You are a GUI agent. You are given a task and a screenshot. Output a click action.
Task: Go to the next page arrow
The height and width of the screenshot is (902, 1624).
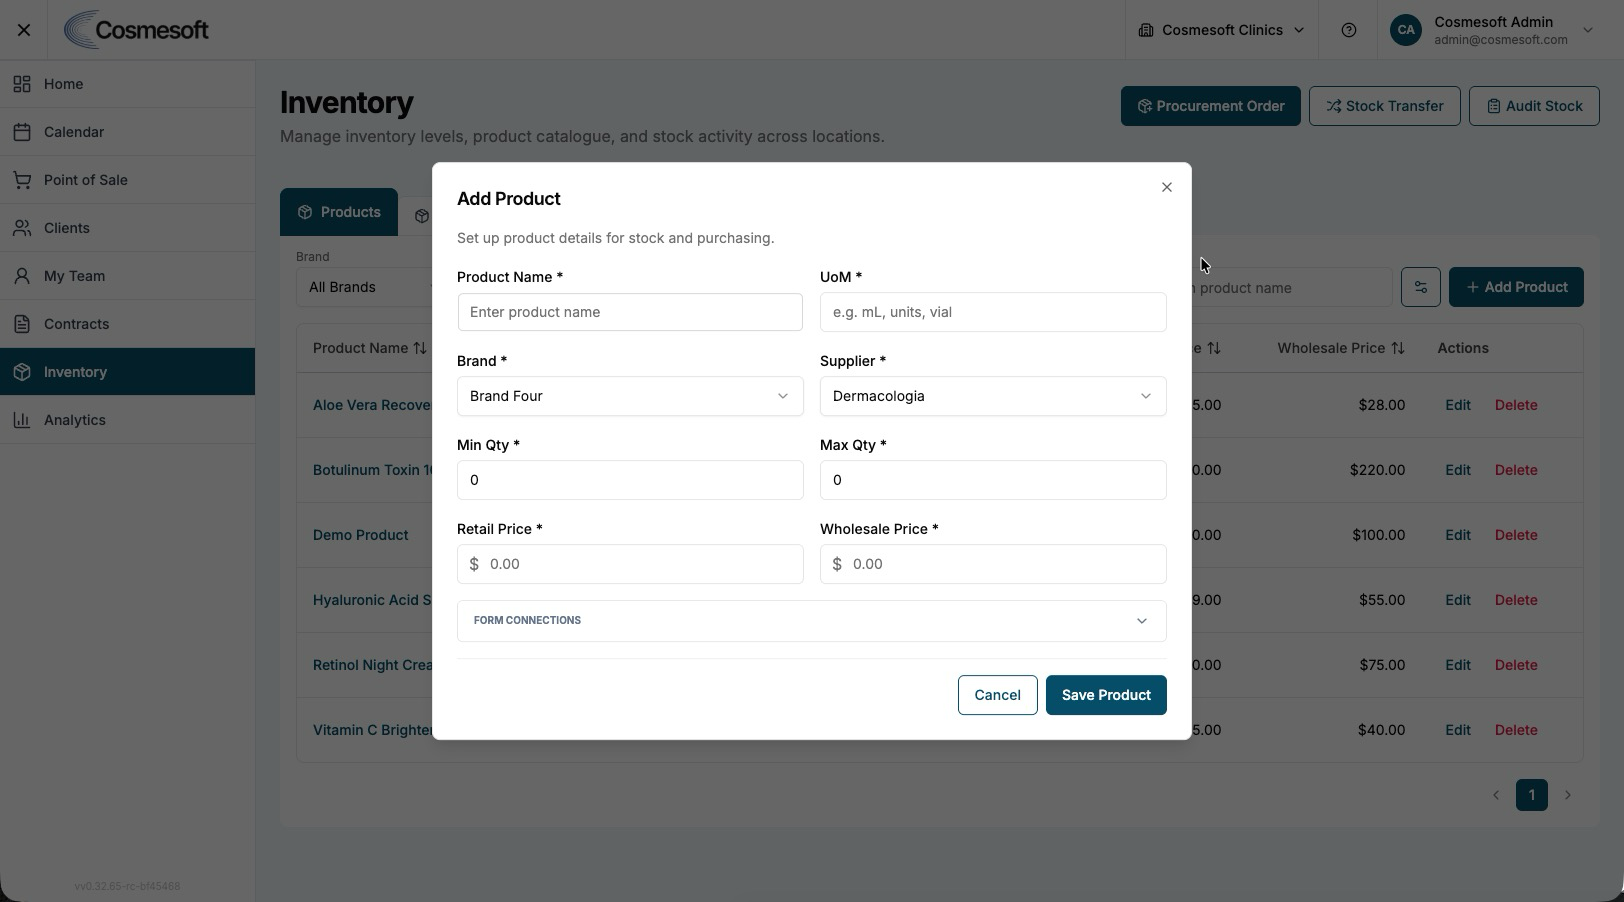click(1567, 795)
